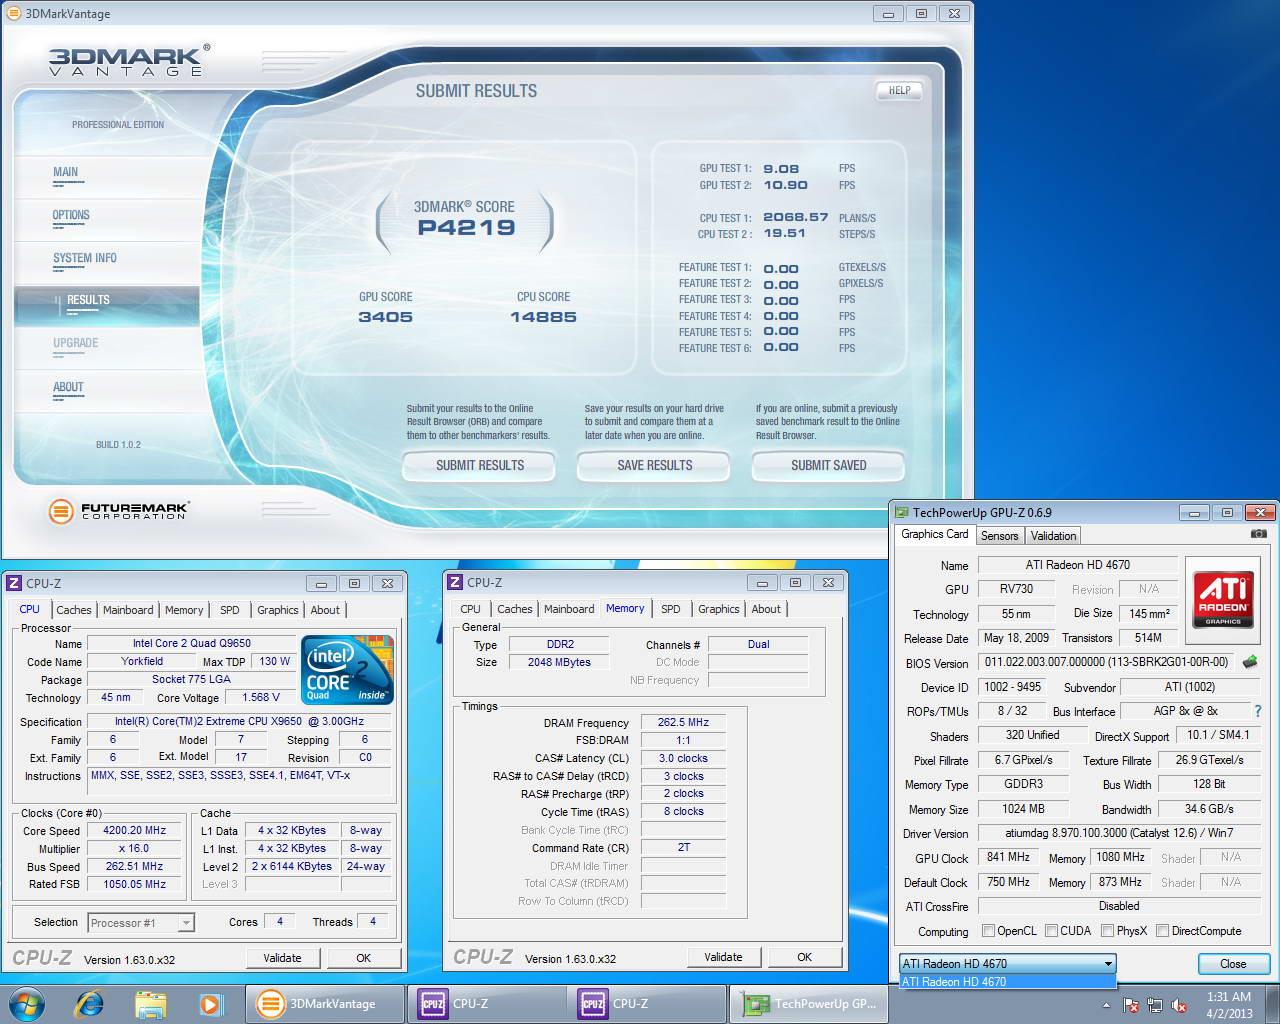Open the GPU-Z graphics card selector dropdown
Screen dimensions: 1280x1024
click(x=1007, y=964)
